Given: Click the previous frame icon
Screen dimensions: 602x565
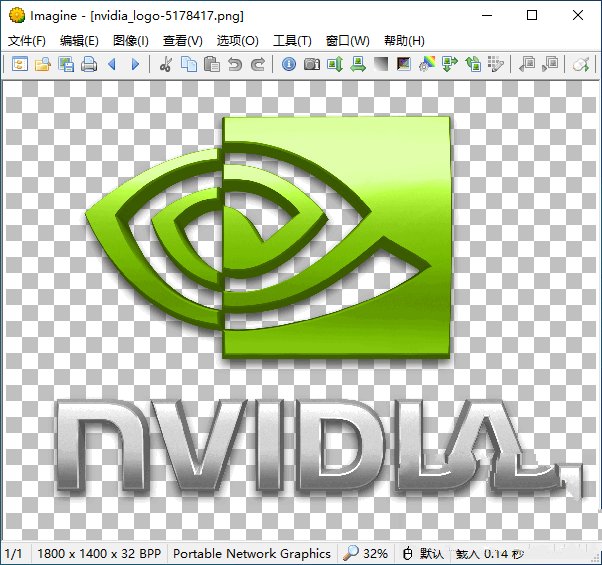Looking at the screenshot, I should [527, 64].
